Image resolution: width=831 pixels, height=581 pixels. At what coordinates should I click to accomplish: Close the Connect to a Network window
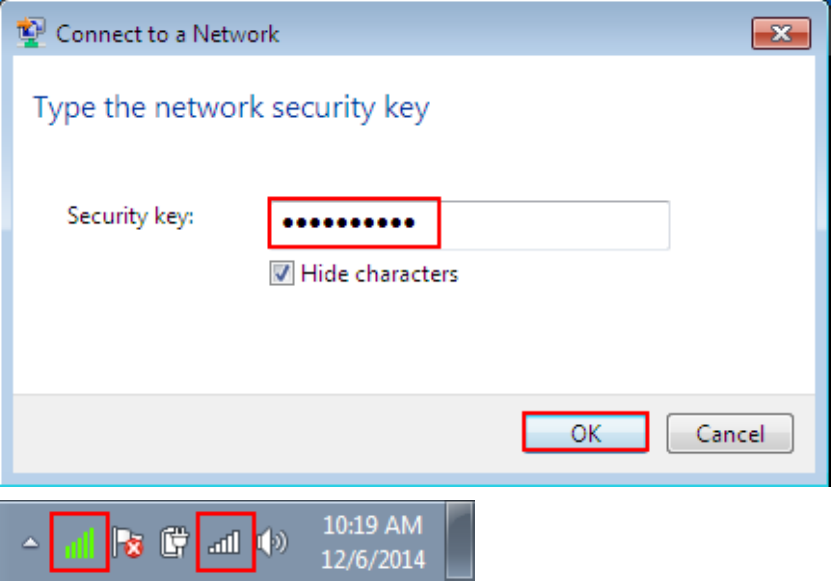tap(781, 33)
